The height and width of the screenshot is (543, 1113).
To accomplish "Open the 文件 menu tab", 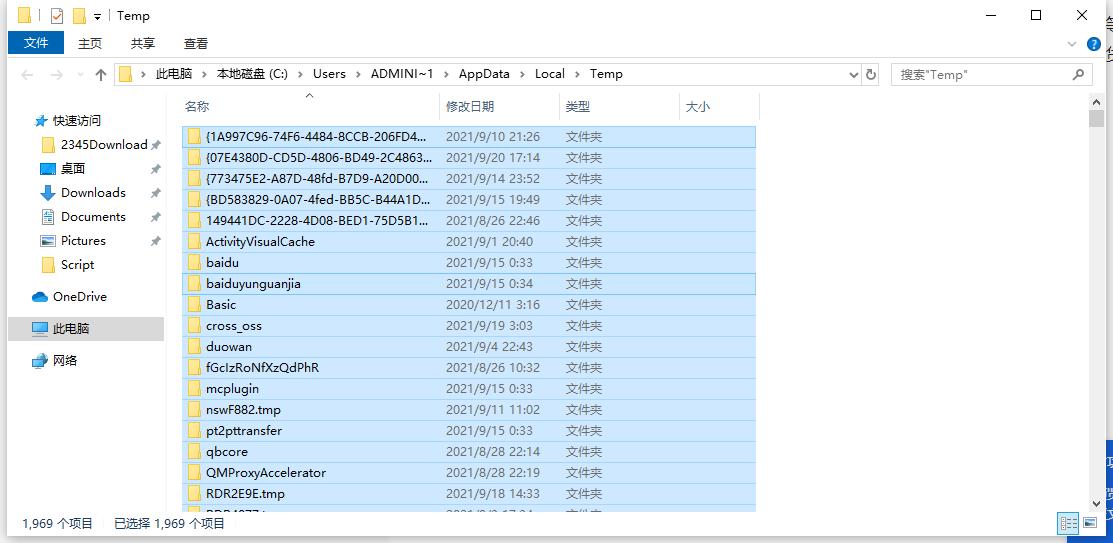I will 36,43.
